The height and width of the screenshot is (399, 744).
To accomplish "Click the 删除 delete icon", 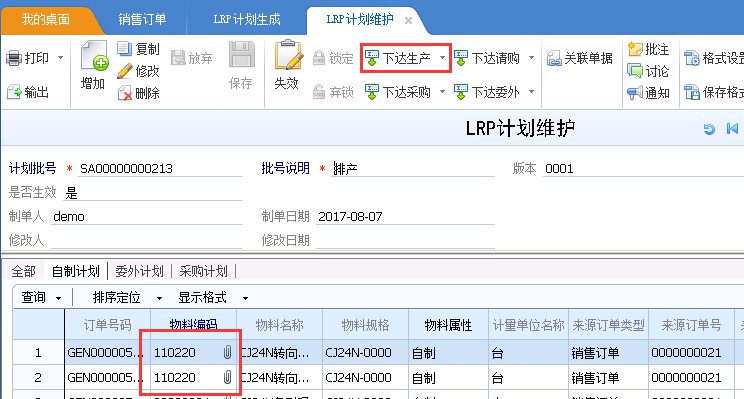I will point(124,93).
